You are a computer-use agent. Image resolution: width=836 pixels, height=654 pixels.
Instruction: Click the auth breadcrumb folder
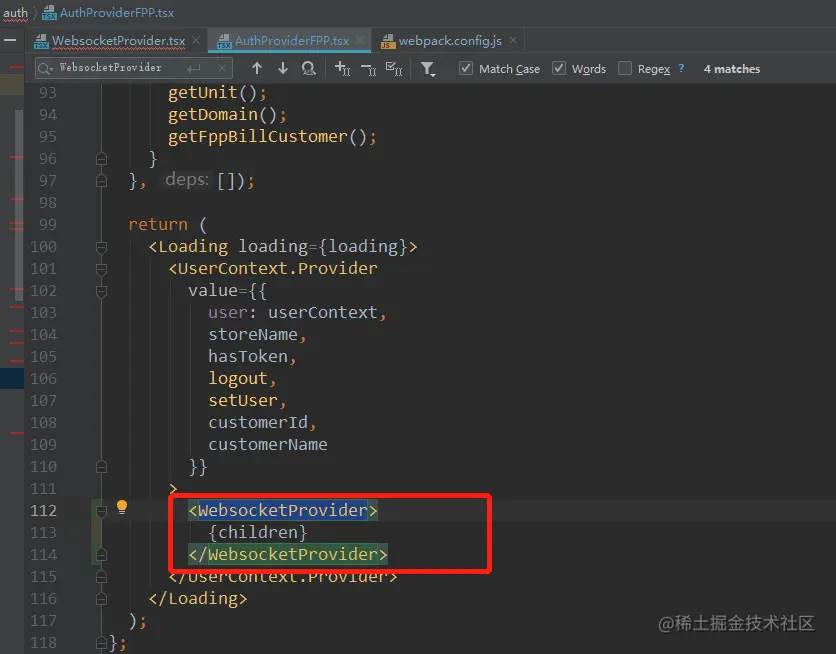15,12
